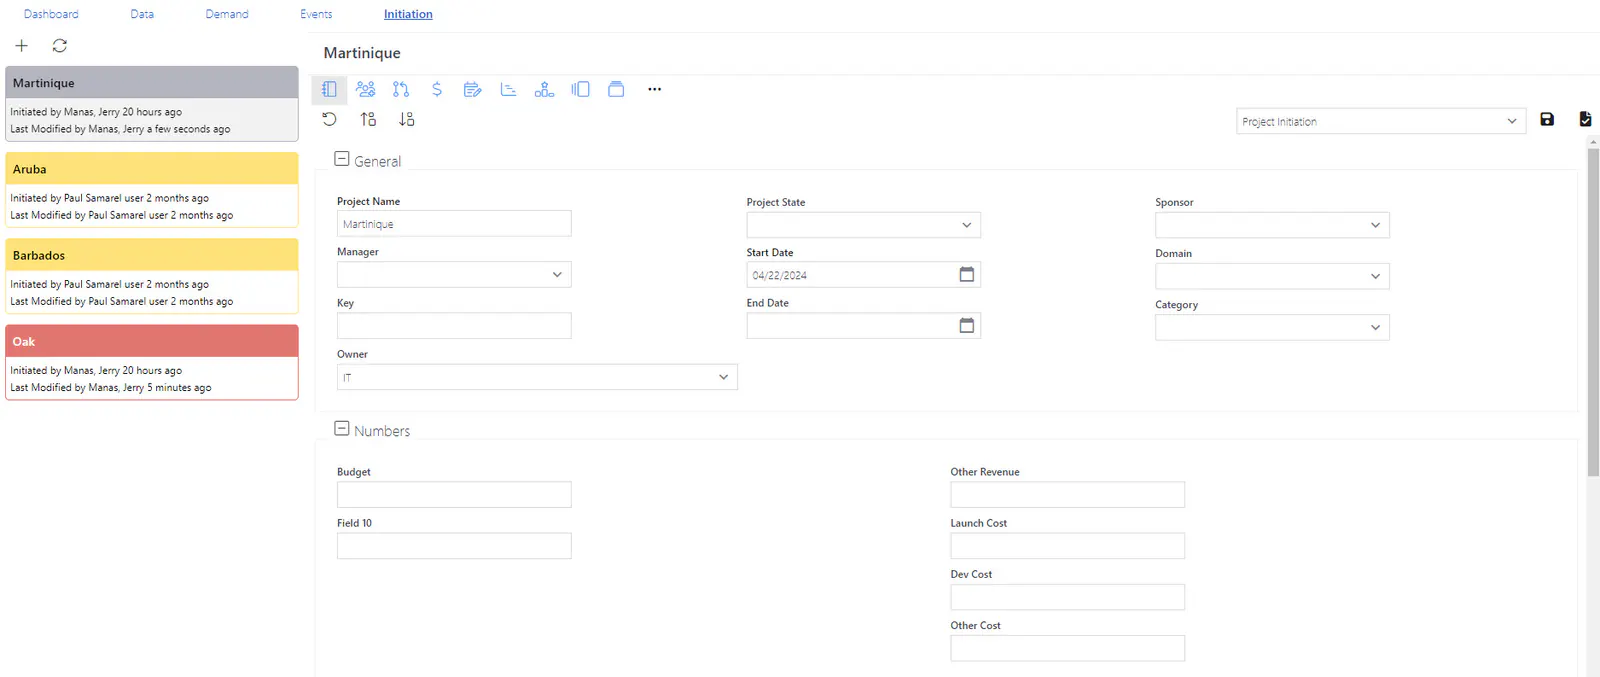Click the Budget input field
The height and width of the screenshot is (677, 1600).
454,494
